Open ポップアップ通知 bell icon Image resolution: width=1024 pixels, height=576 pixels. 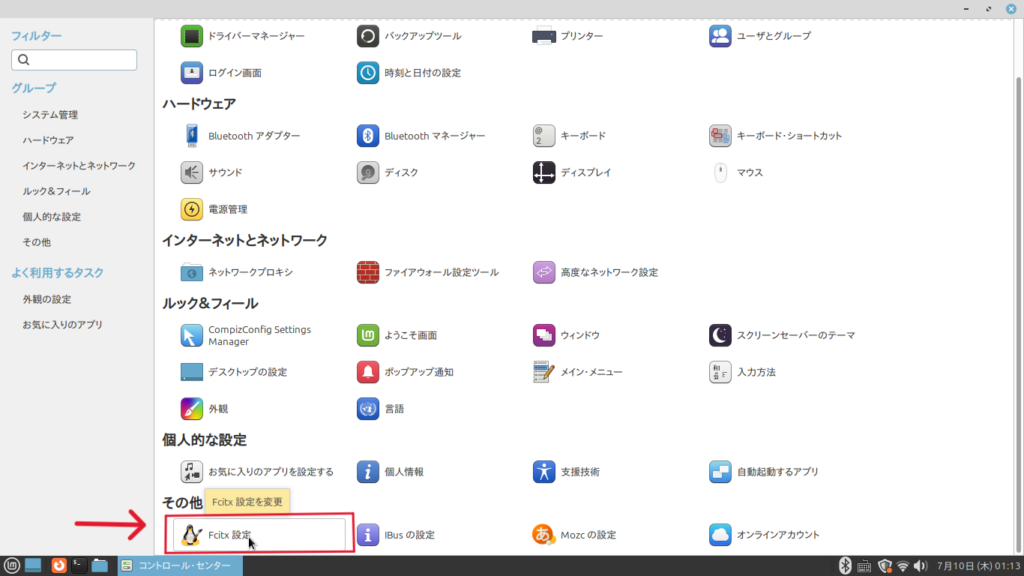point(368,372)
